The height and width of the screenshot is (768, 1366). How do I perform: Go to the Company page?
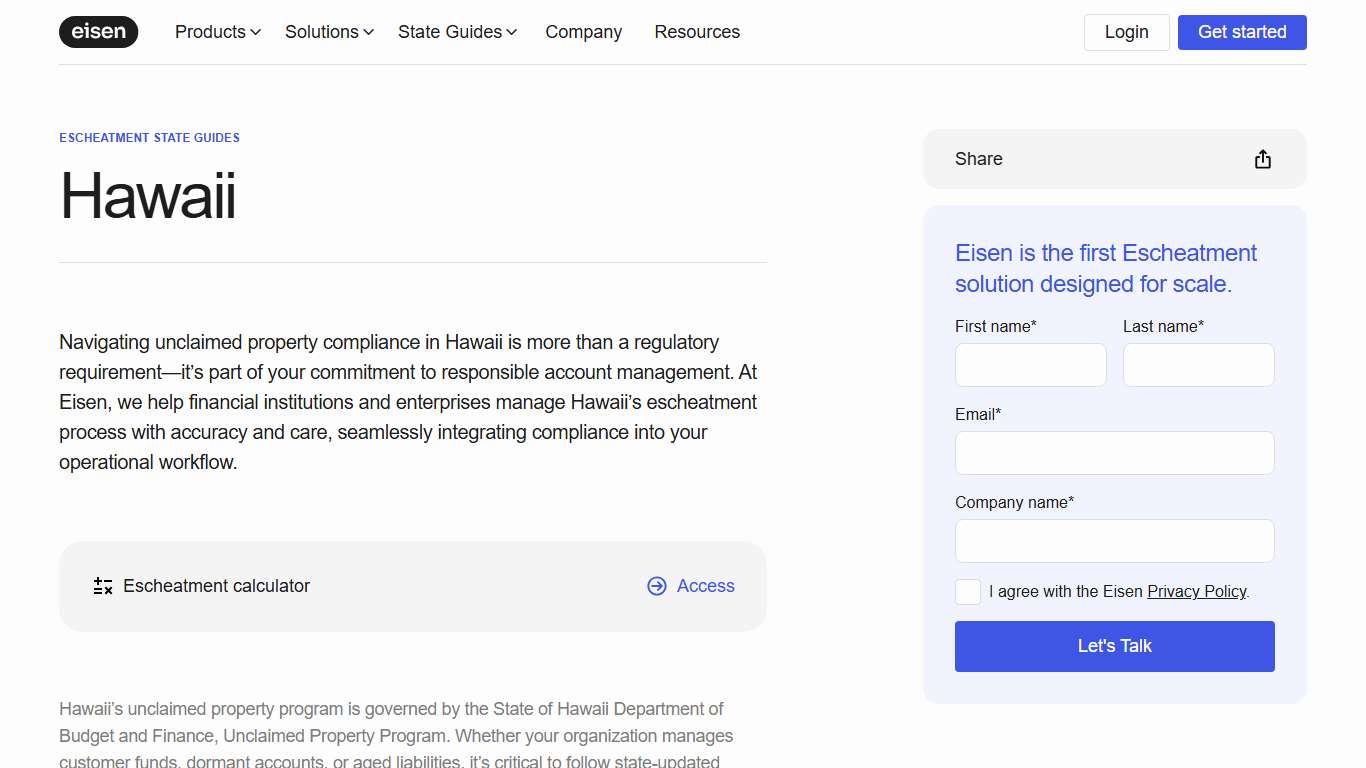[583, 32]
